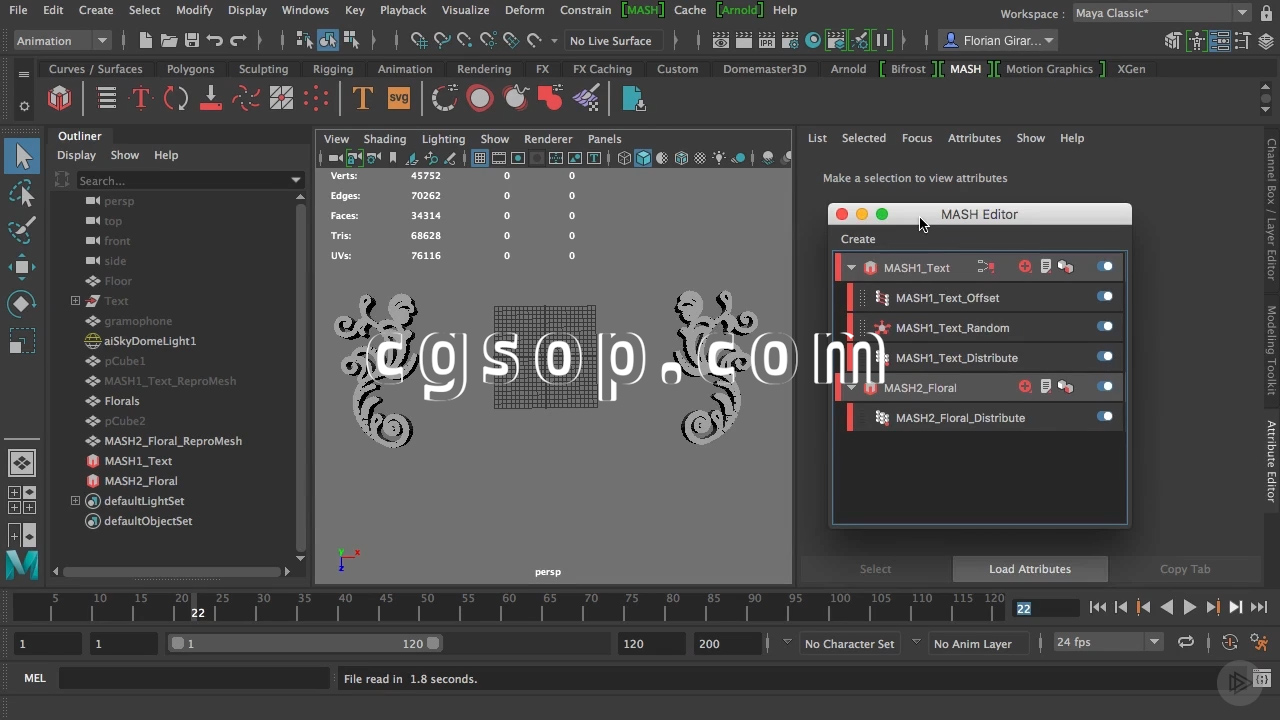
Task: Click the No Anim Layer button
Action: click(x=973, y=644)
